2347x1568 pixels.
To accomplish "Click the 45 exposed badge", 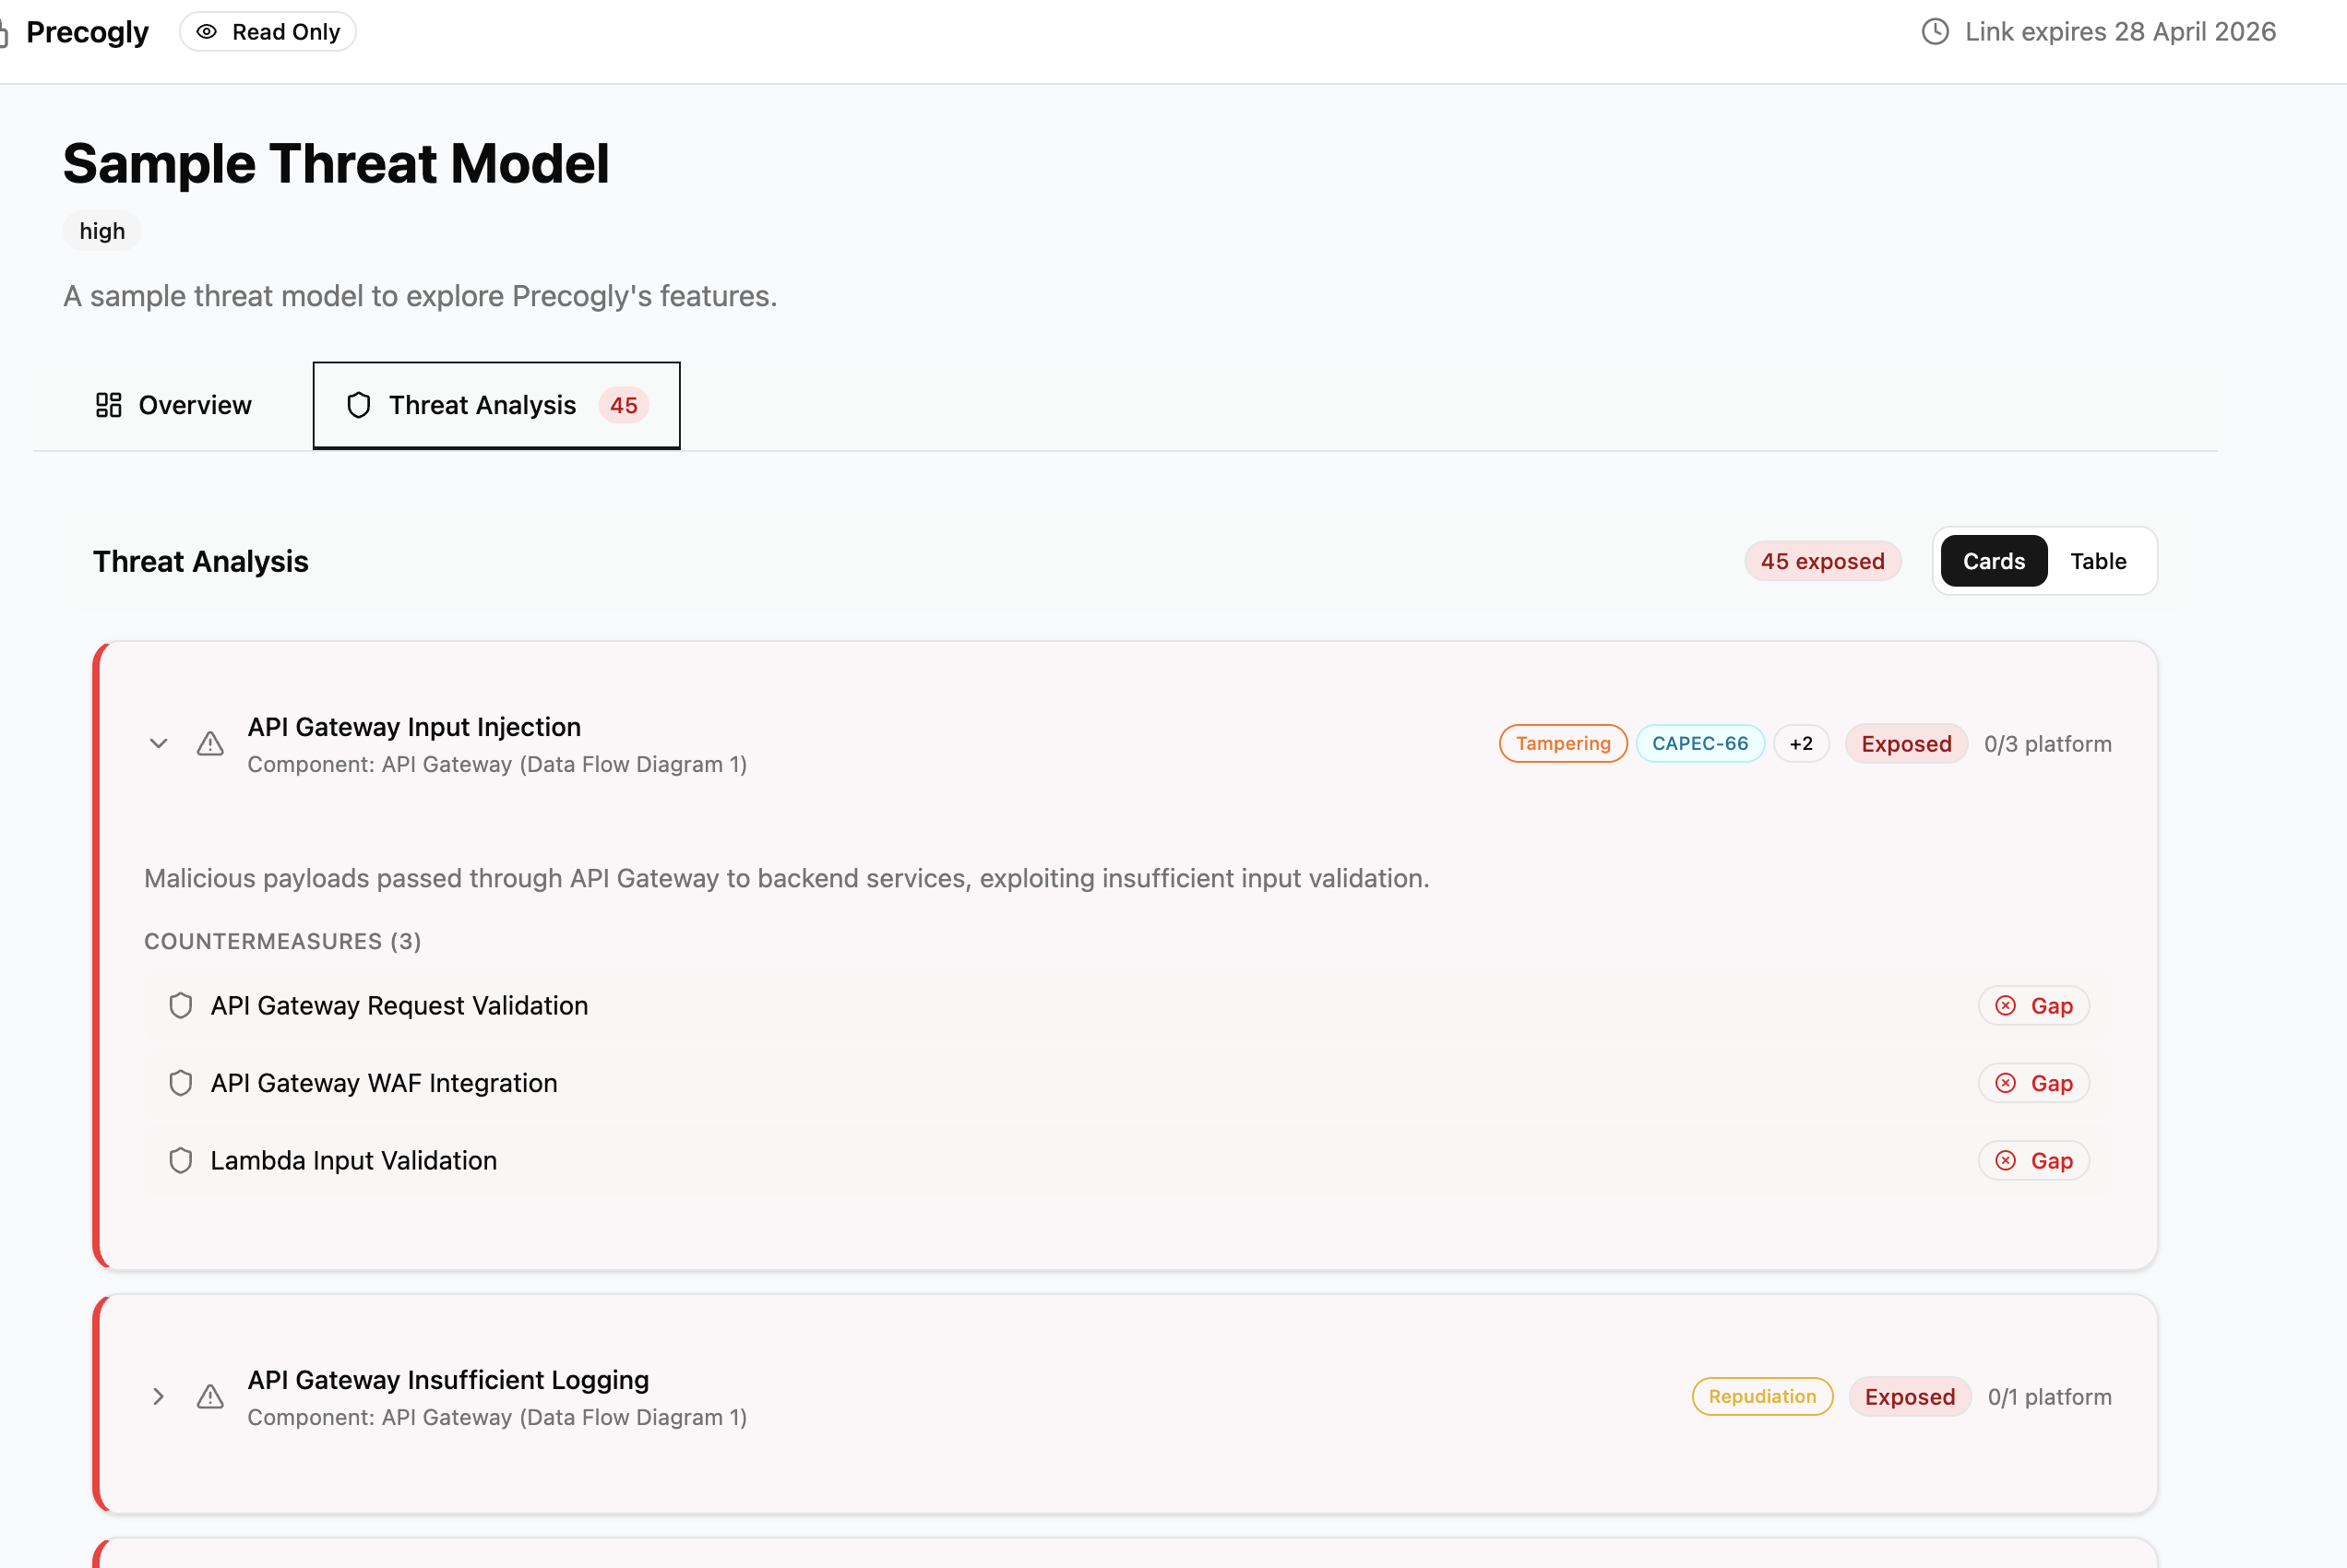I will (1822, 561).
